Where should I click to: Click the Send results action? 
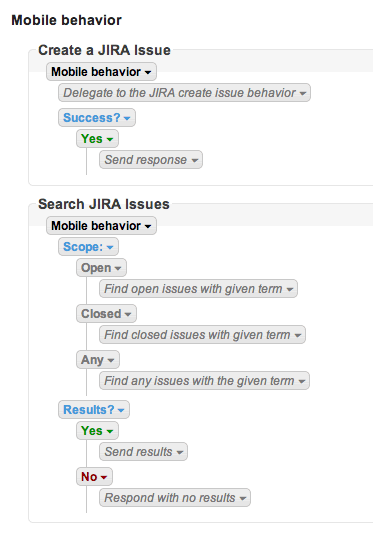[143, 452]
